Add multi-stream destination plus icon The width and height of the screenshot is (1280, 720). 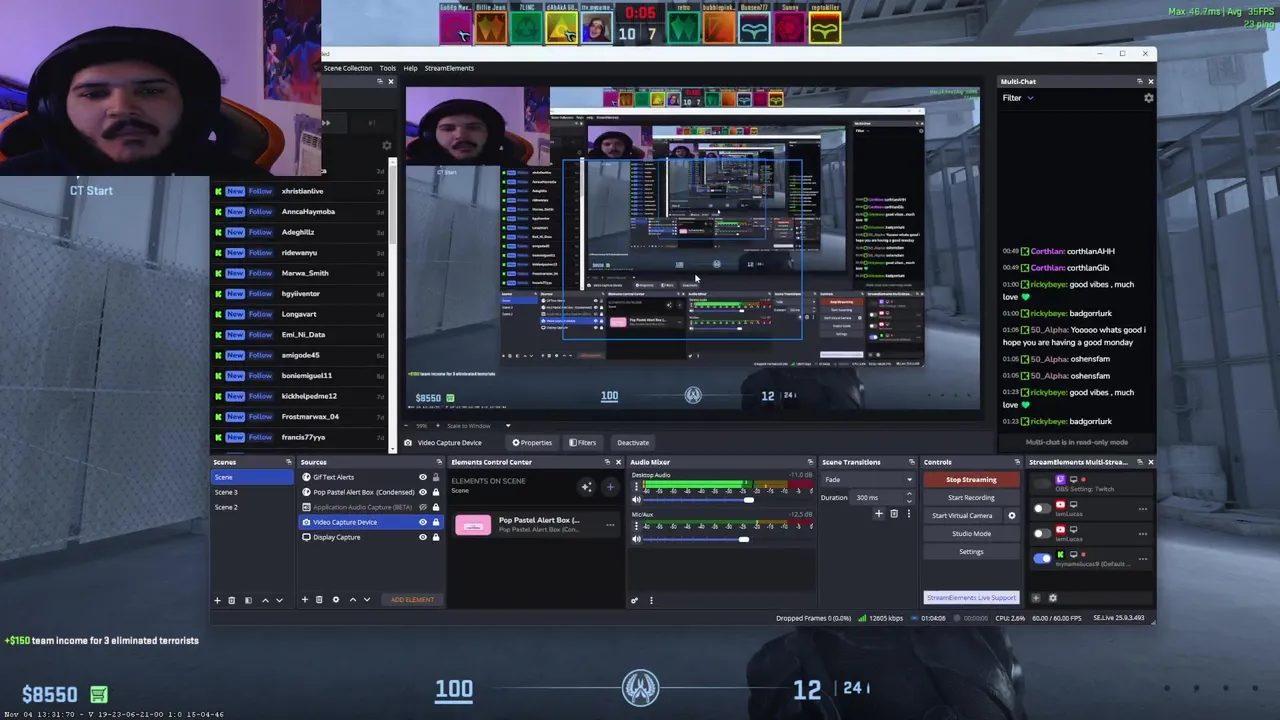click(1036, 598)
